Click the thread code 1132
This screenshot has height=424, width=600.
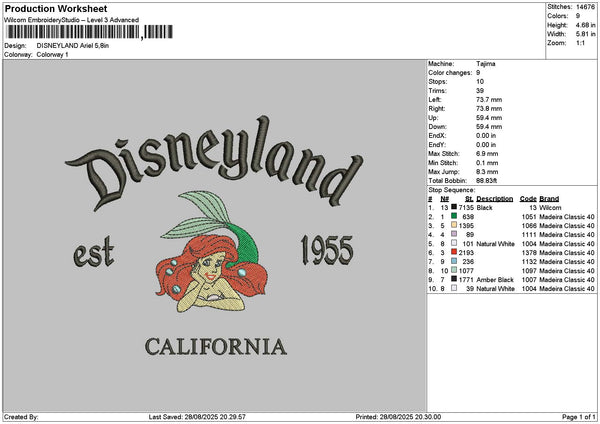(x=529, y=262)
